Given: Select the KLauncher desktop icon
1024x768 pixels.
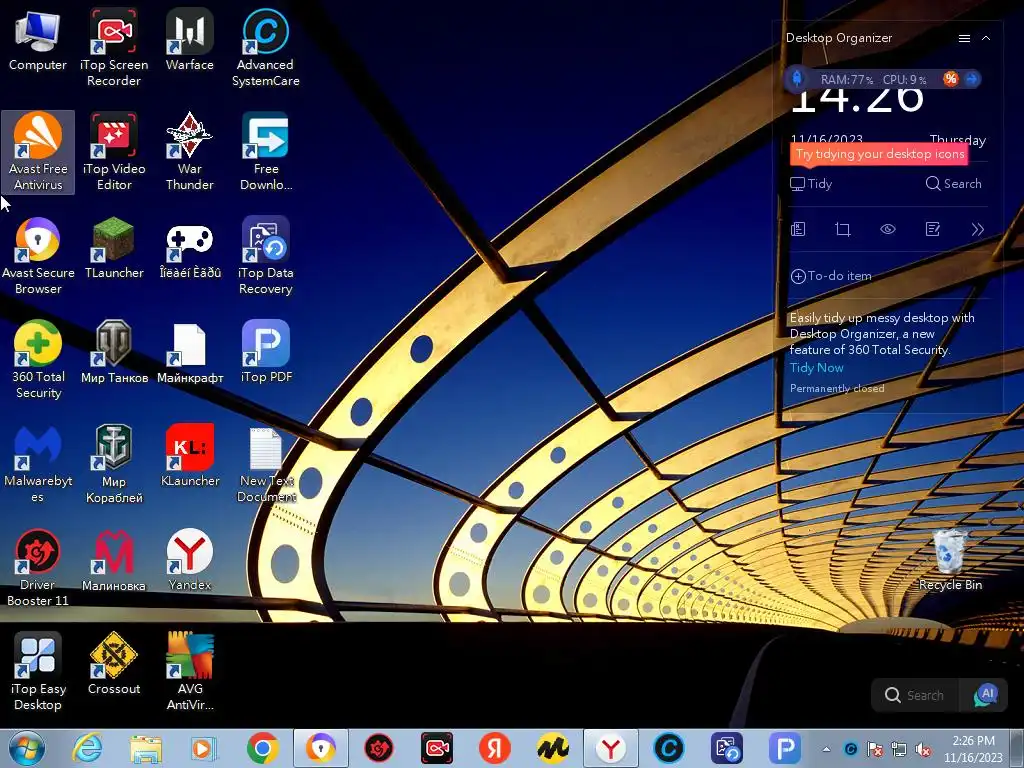Looking at the screenshot, I should [189, 456].
